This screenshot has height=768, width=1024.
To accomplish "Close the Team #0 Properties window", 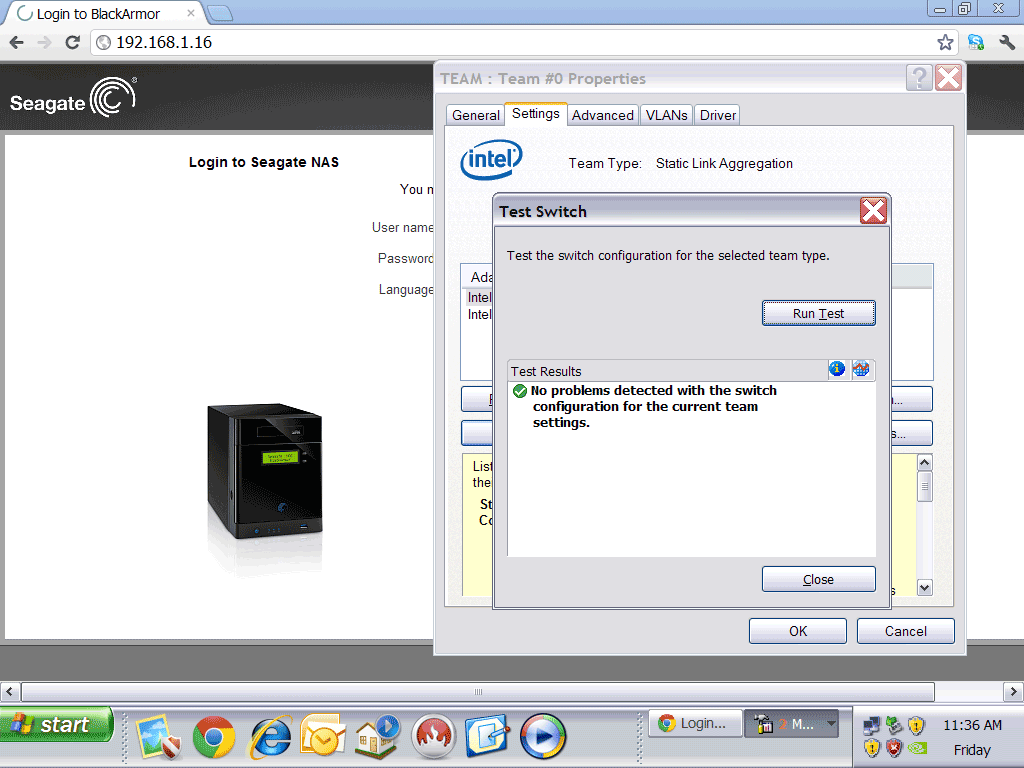I will pyautogui.click(x=948, y=78).
